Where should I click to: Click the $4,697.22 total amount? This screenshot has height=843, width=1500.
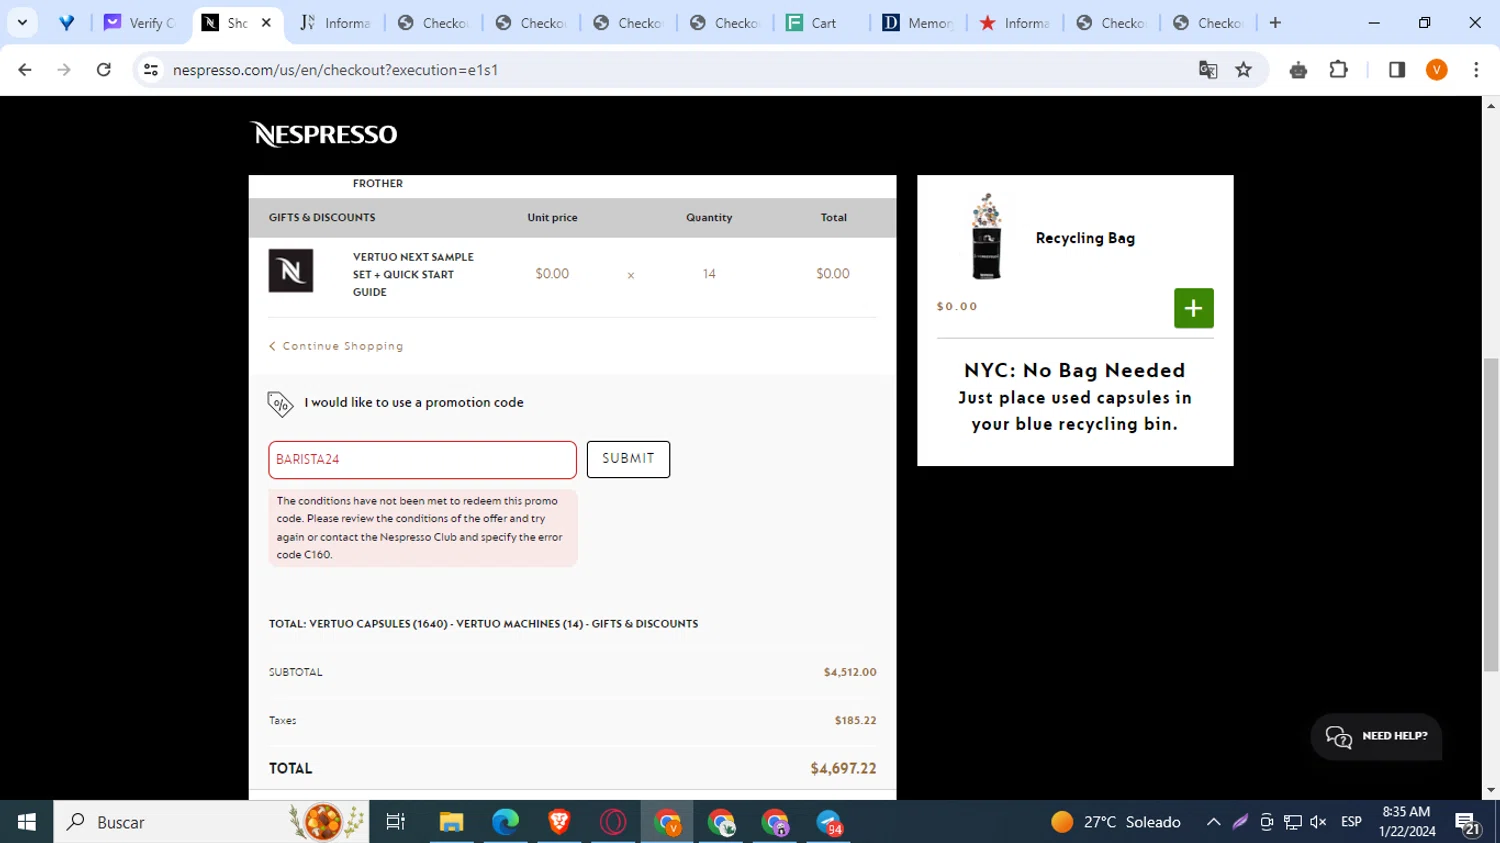(x=843, y=769)
